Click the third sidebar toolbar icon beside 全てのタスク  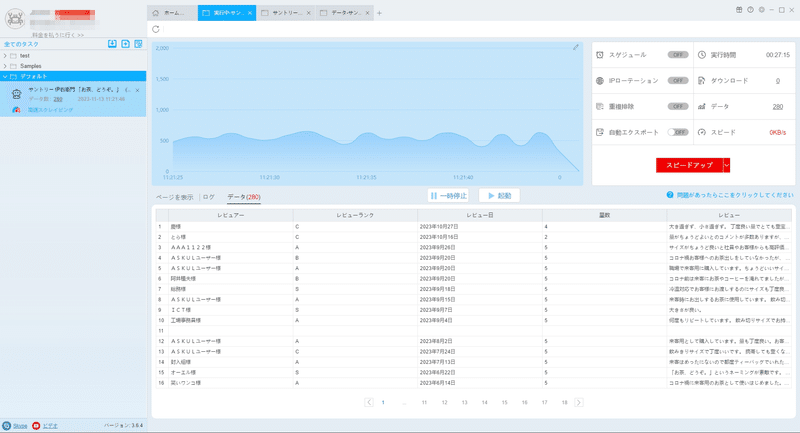(x=138, y=44)
